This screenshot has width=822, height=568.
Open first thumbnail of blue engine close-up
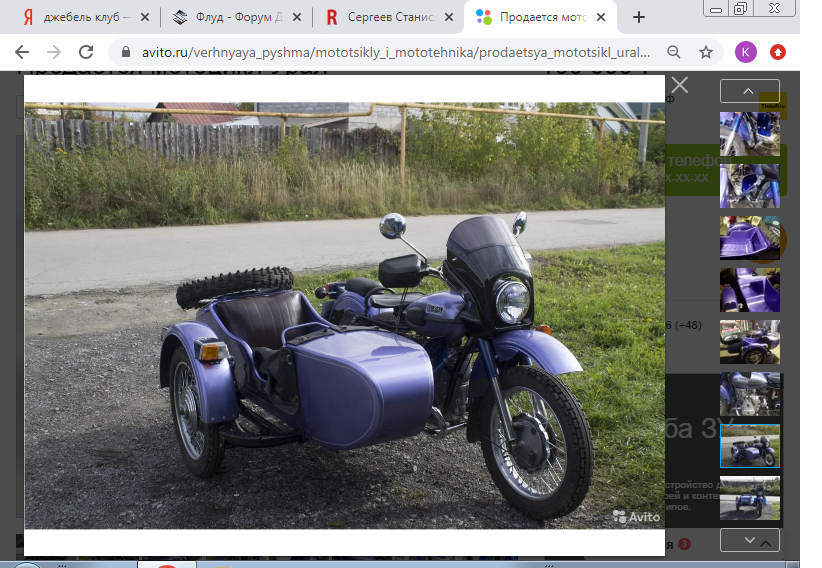(x=750, y=134)
